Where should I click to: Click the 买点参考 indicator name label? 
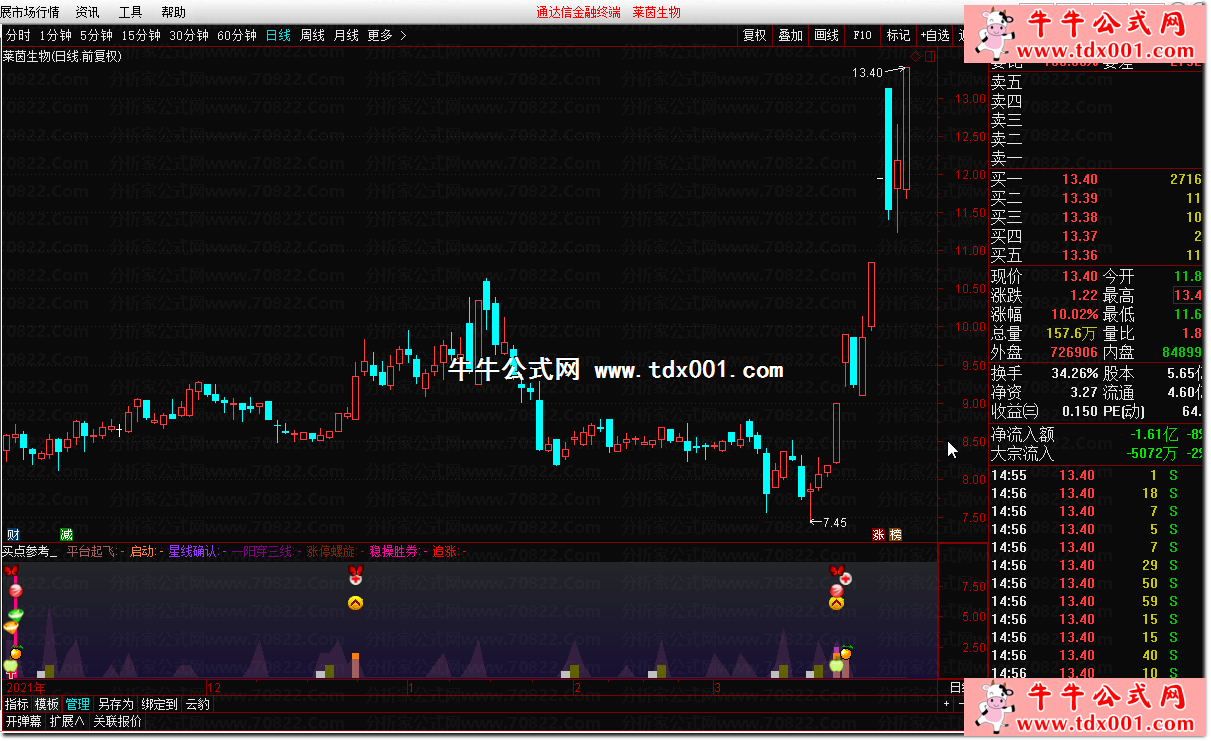[x=28, y=551]
